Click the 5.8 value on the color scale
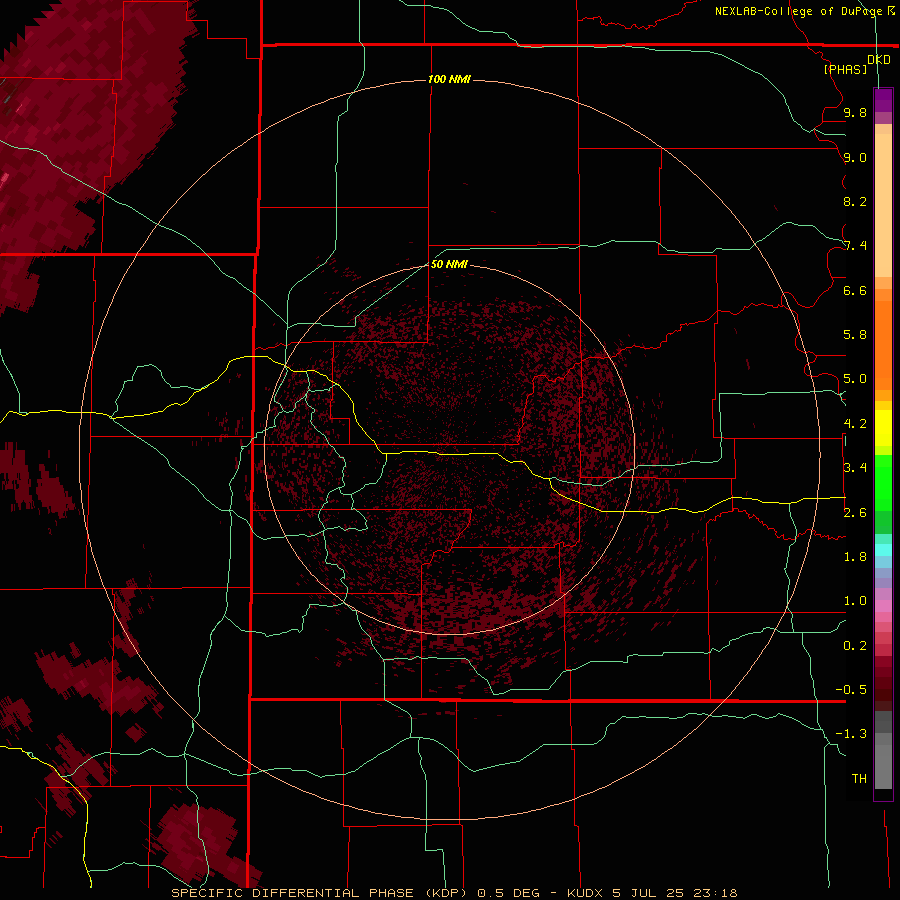The width and height of the screenshot is (900, 900). coord(855,335)
